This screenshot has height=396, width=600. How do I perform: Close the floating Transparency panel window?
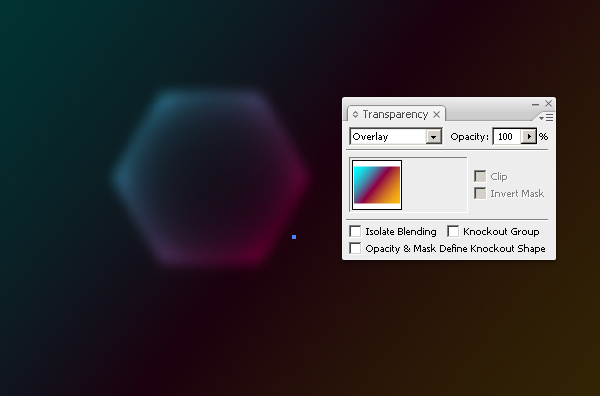[x=548, y=103]
